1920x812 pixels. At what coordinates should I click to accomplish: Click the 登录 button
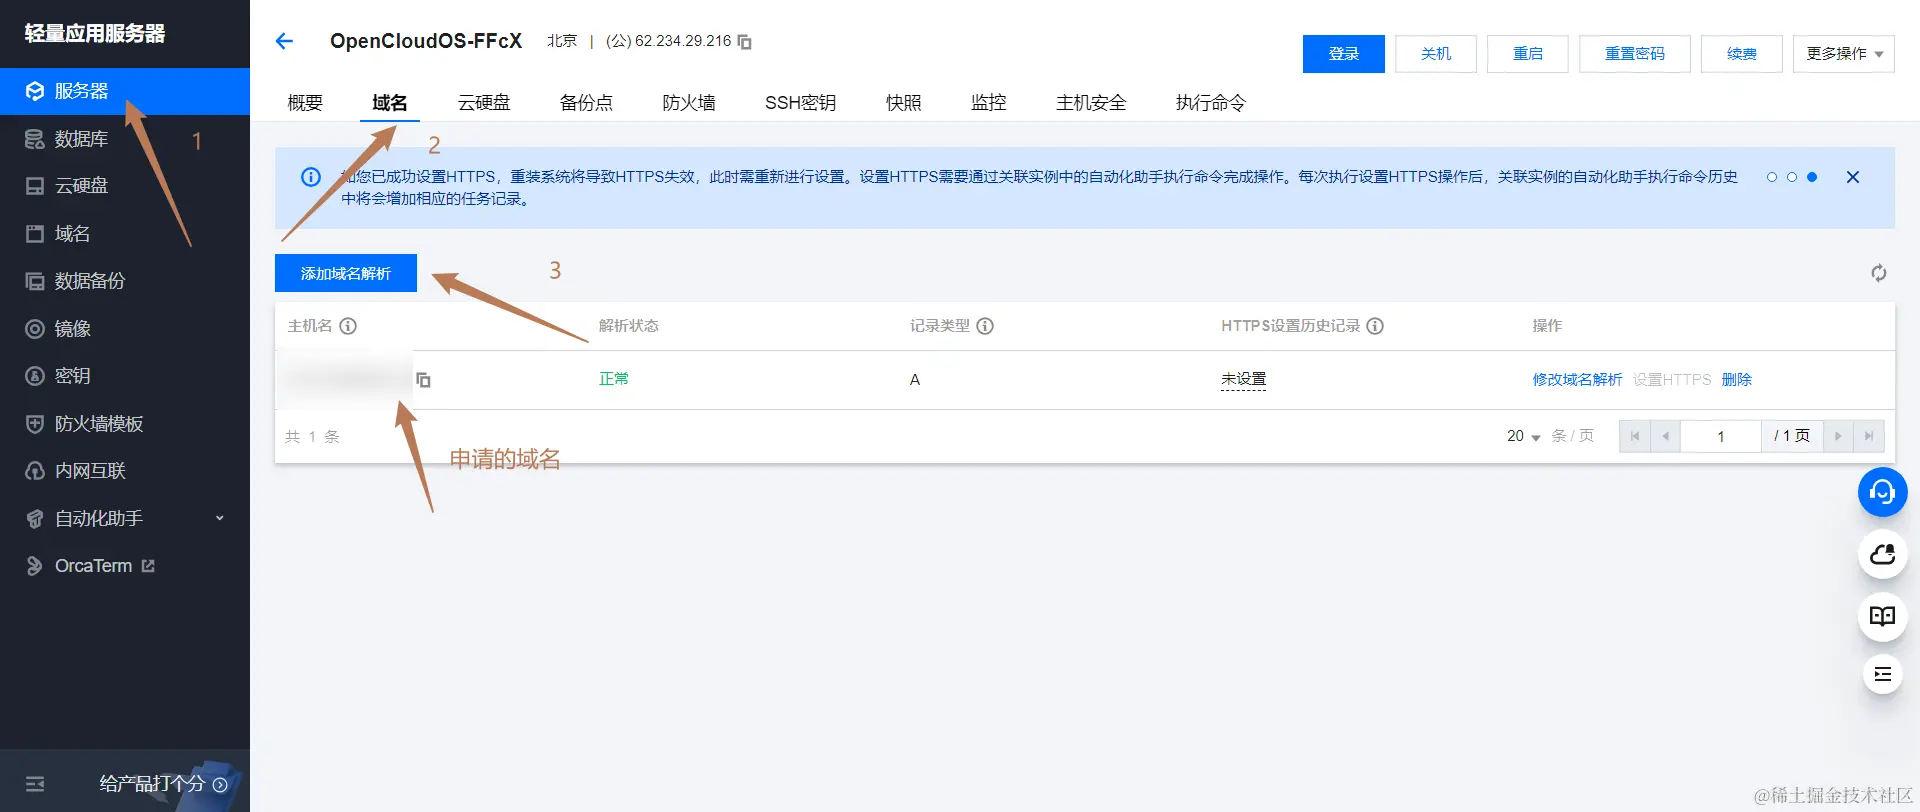coord(1344,54)
